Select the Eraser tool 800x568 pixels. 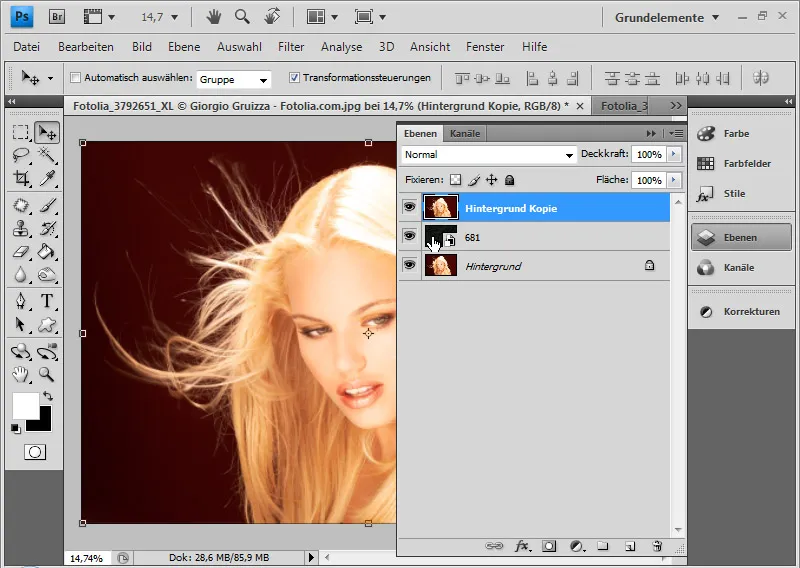tap(20, 251)
